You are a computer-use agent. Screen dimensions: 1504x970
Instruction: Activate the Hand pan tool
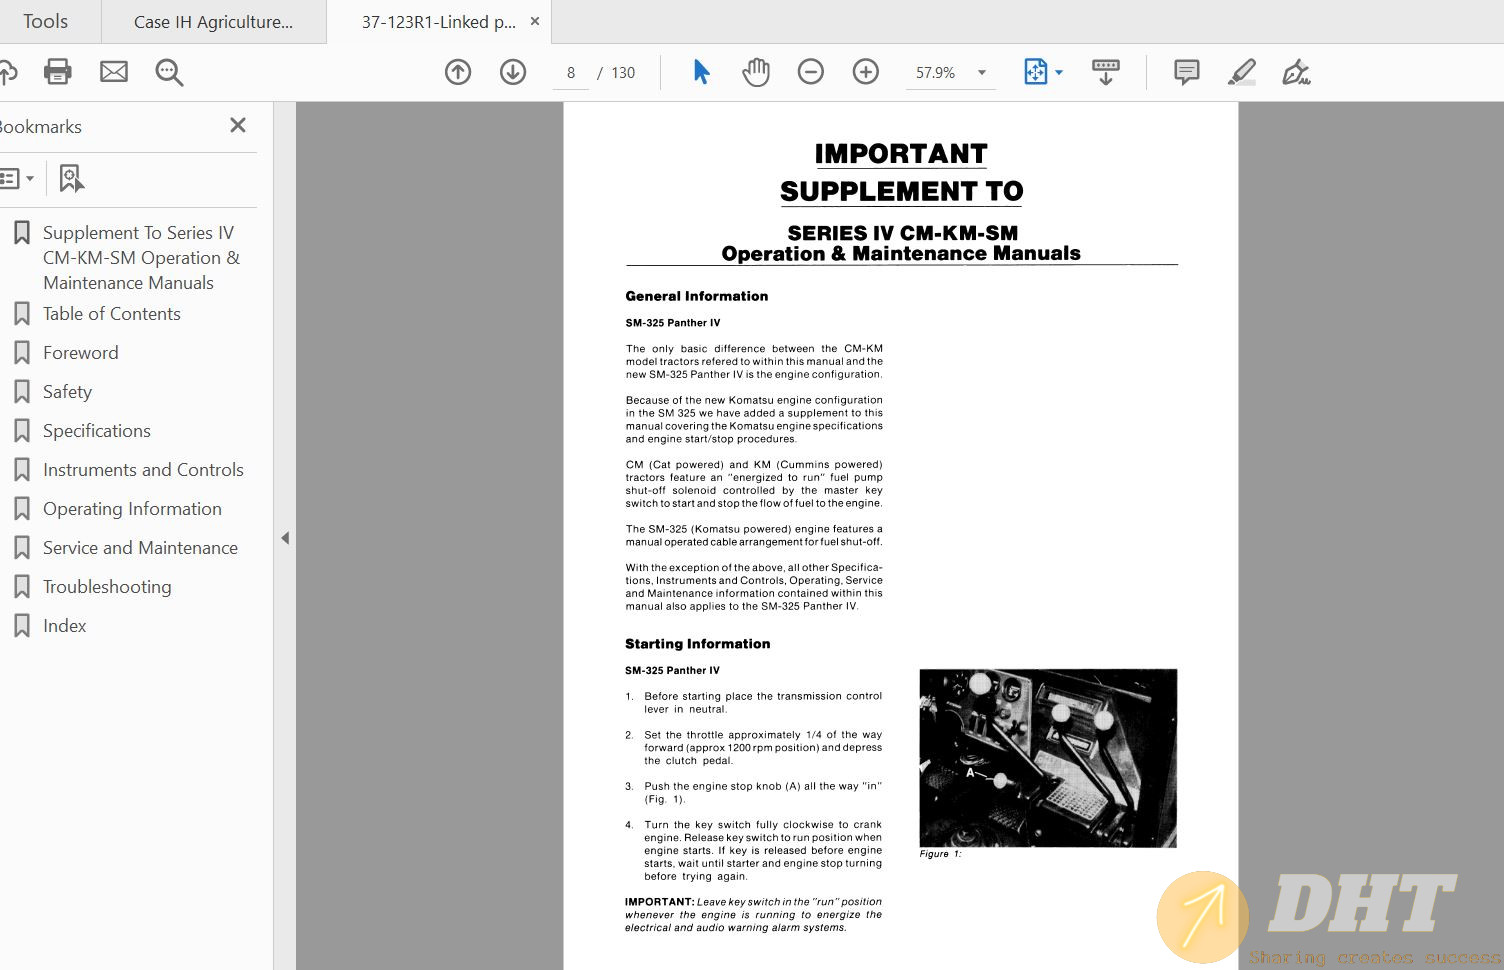(x=756, y=72)
